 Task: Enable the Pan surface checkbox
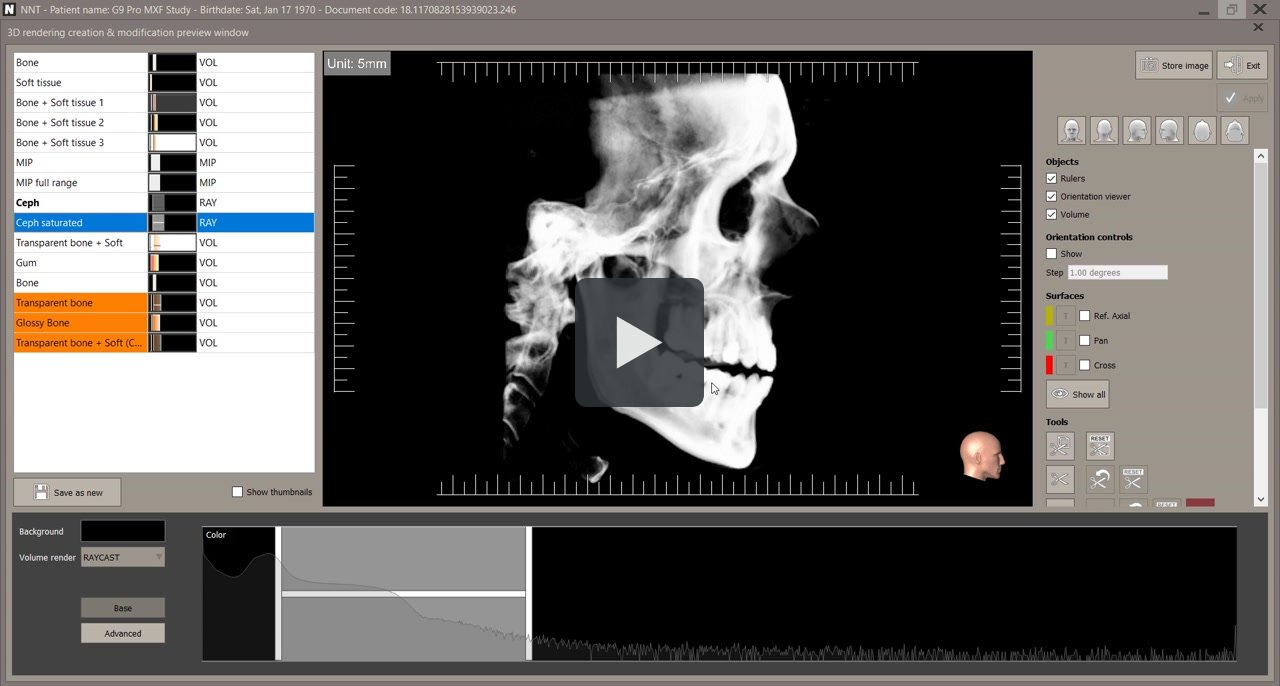(1085, 341)
